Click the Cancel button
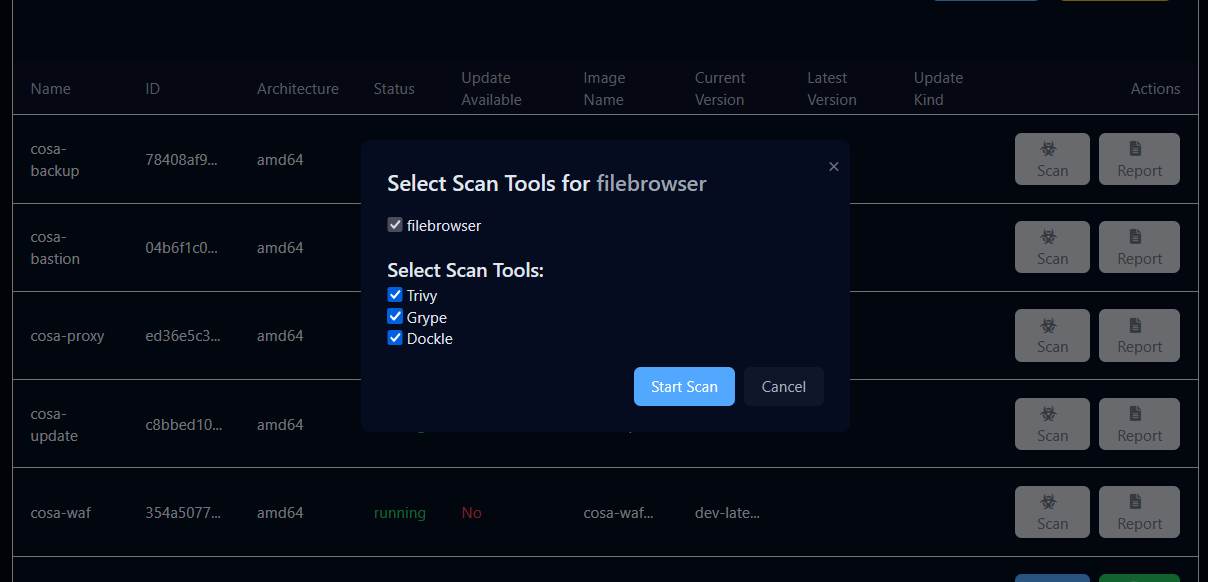This screenshot has height=582, width=1208. click(783, 387)
